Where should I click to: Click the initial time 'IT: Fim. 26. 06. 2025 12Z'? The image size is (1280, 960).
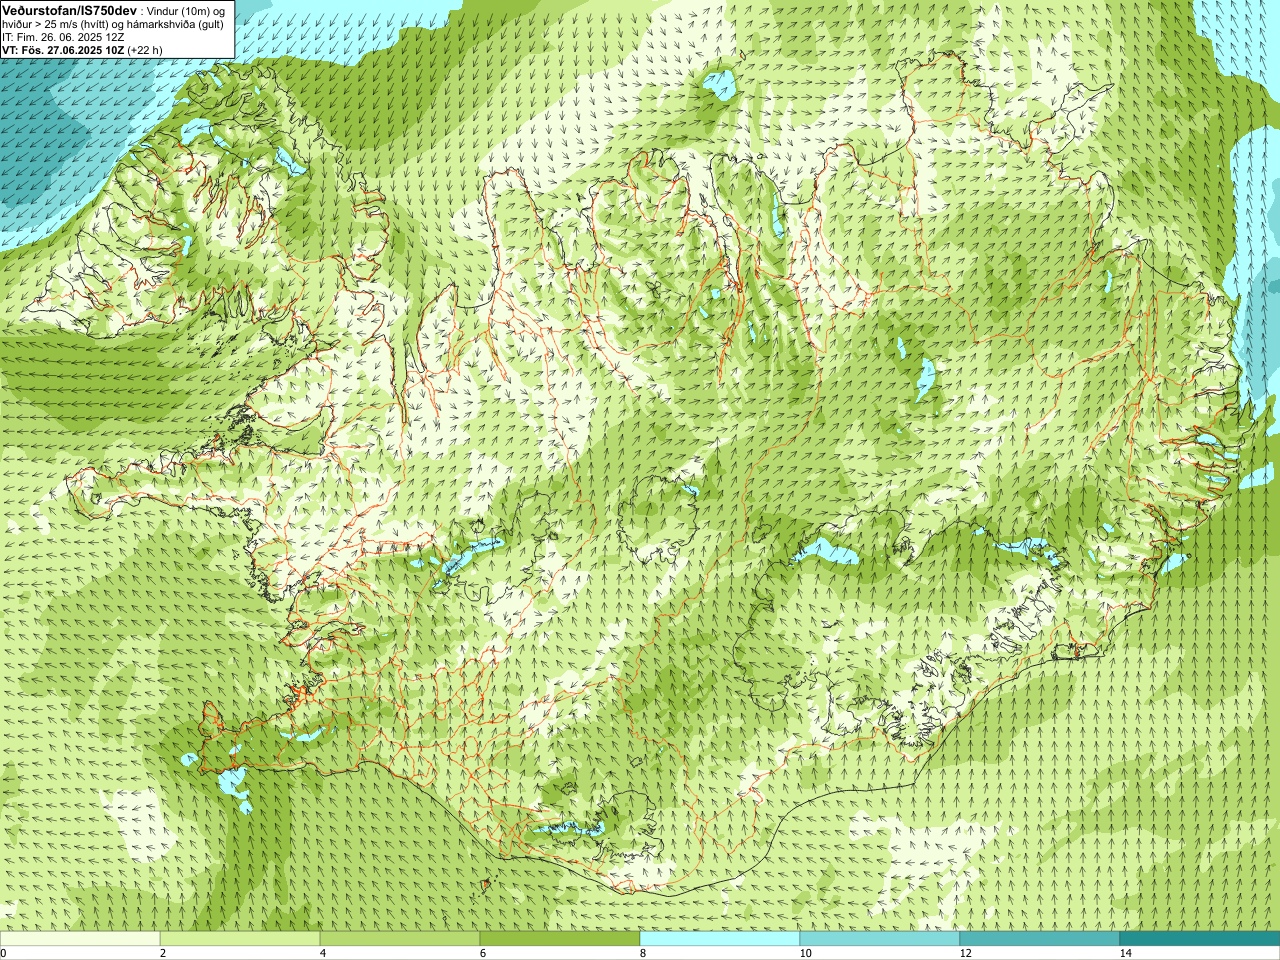(63, 37)
